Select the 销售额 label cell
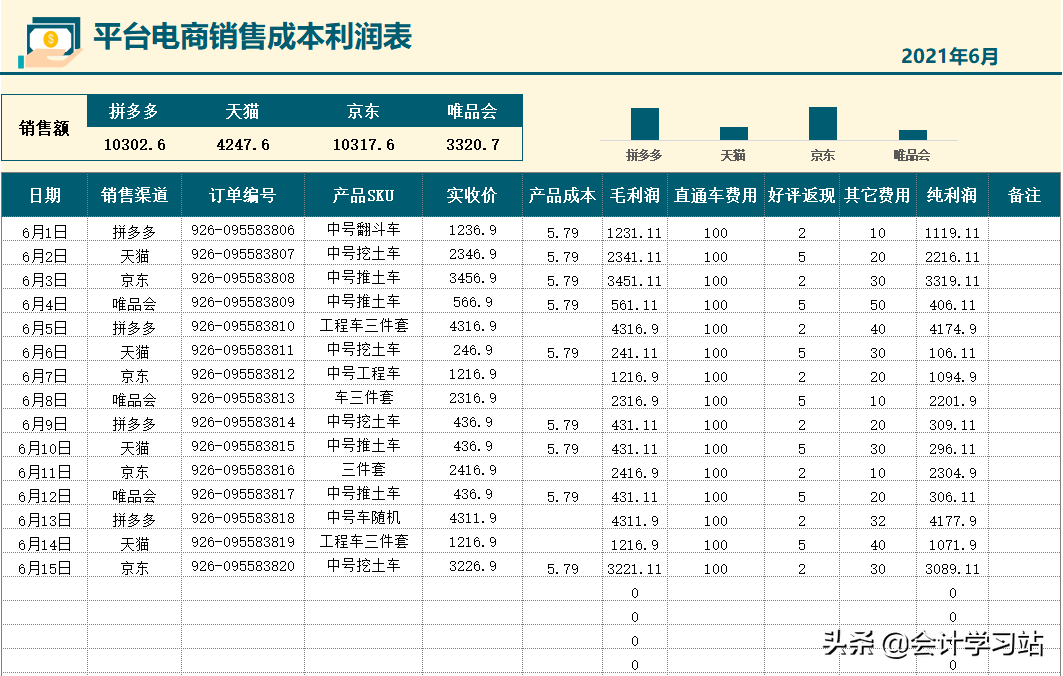1063x676 pixels. coord(44,128)
